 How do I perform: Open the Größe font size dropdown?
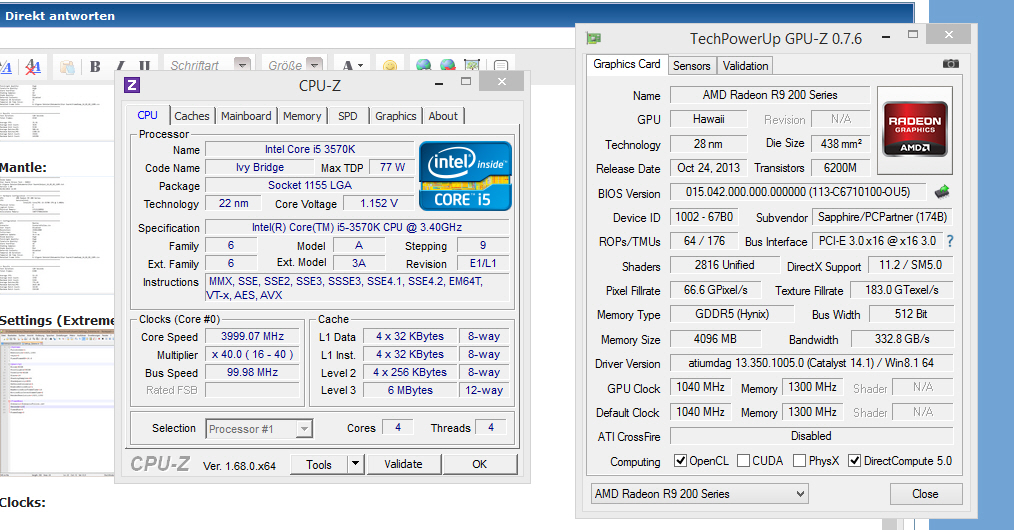coord(314,65)
